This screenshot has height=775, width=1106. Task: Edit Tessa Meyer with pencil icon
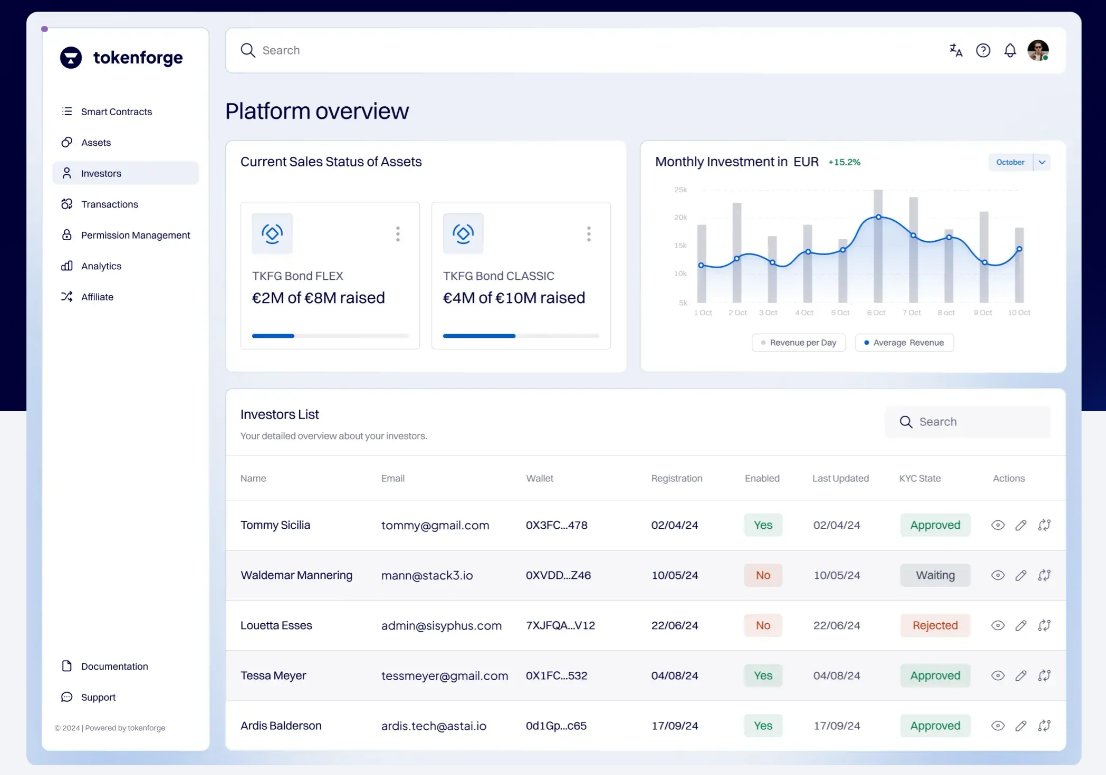(1021, 675)
